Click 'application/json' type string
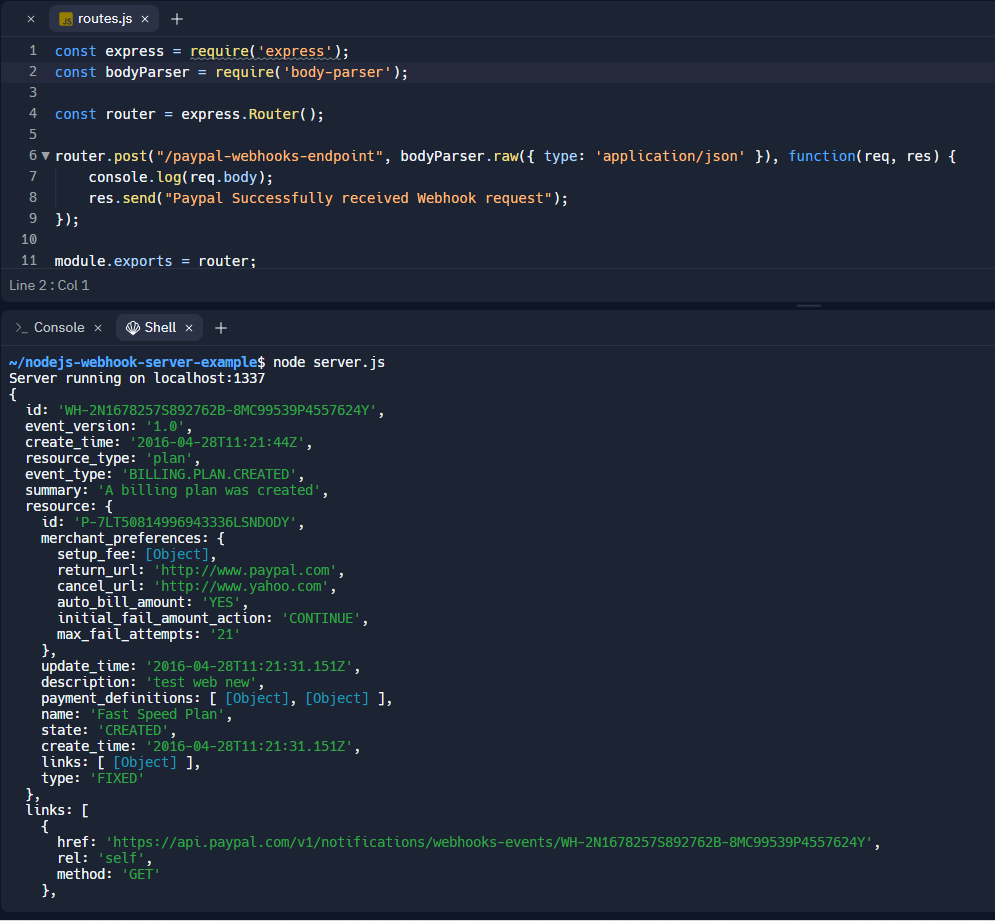This screenshot has height=921, width=995. click(x=669, y=156)
